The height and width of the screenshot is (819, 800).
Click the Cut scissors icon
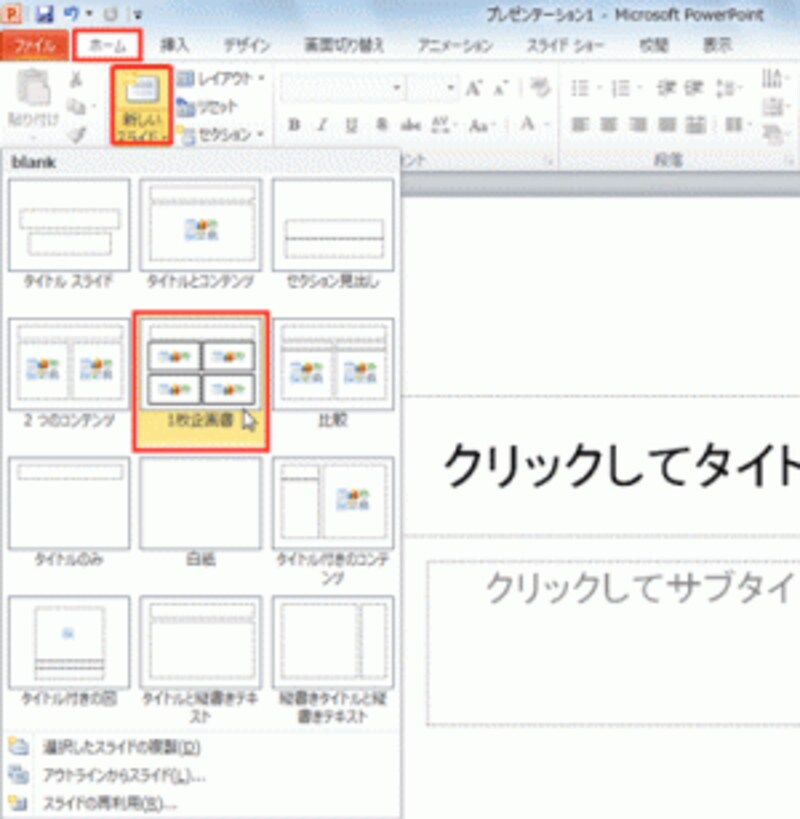(76, 79)
